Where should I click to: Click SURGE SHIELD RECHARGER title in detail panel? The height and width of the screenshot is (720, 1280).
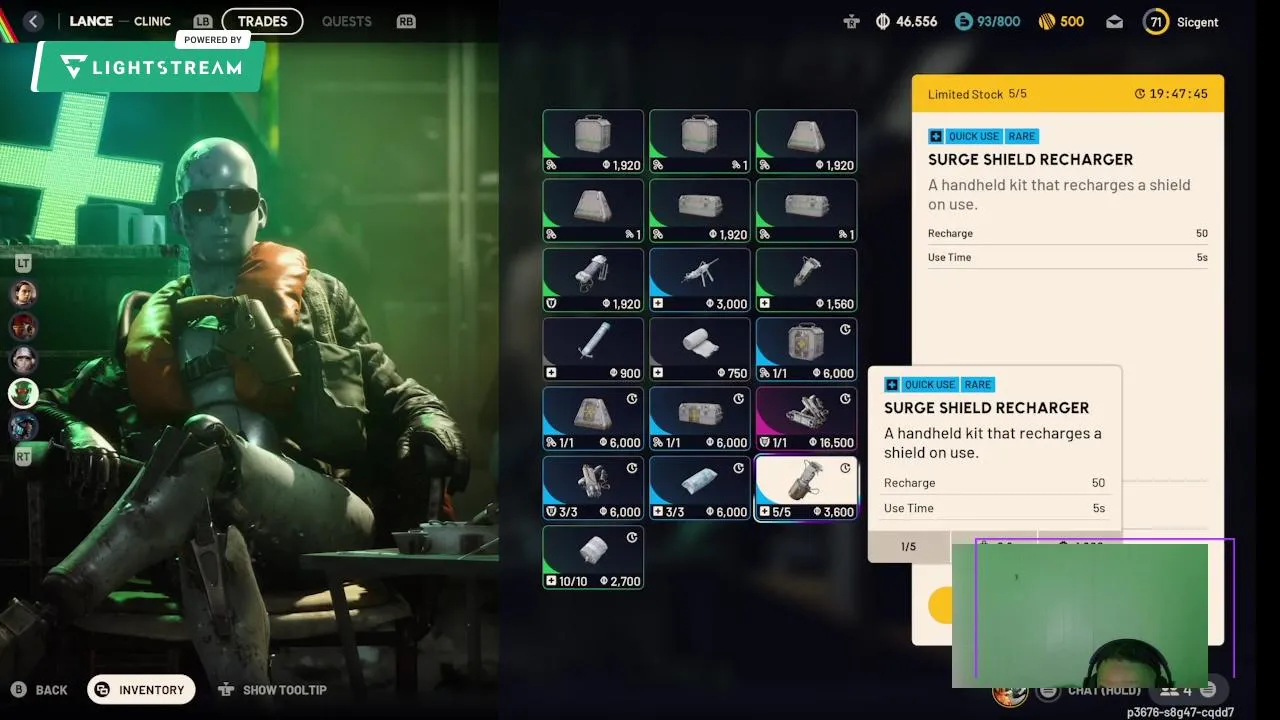(1030, 160)
